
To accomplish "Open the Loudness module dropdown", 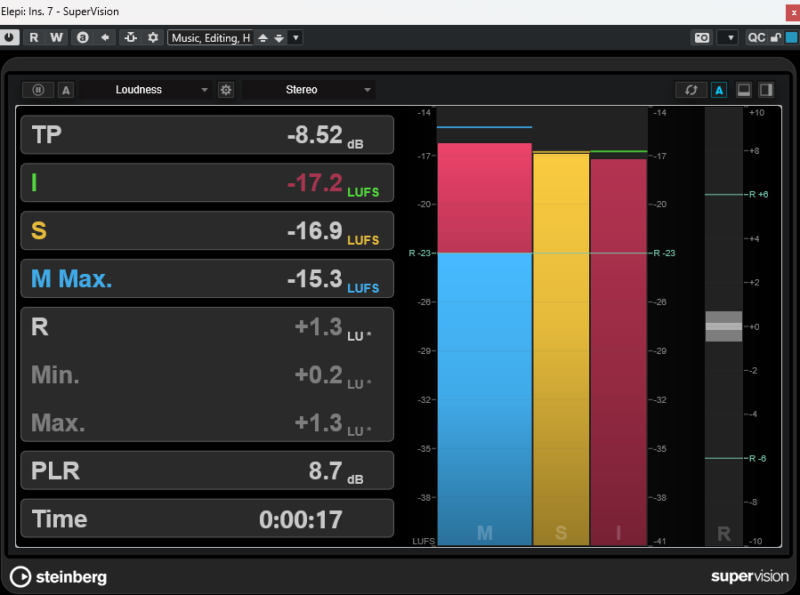I will click(145, 90).
